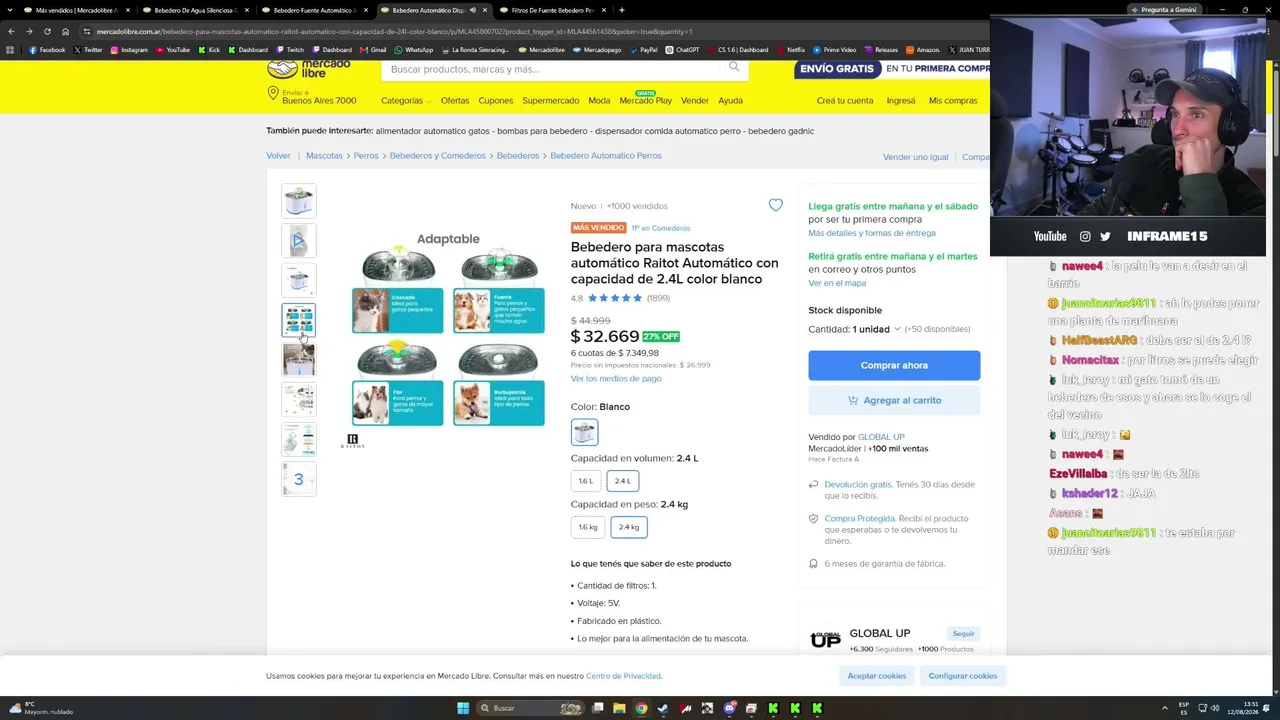This screenshot has width=1280, height=720.
Task: Click the Mercado Libre logo
Action: (308, 68)
